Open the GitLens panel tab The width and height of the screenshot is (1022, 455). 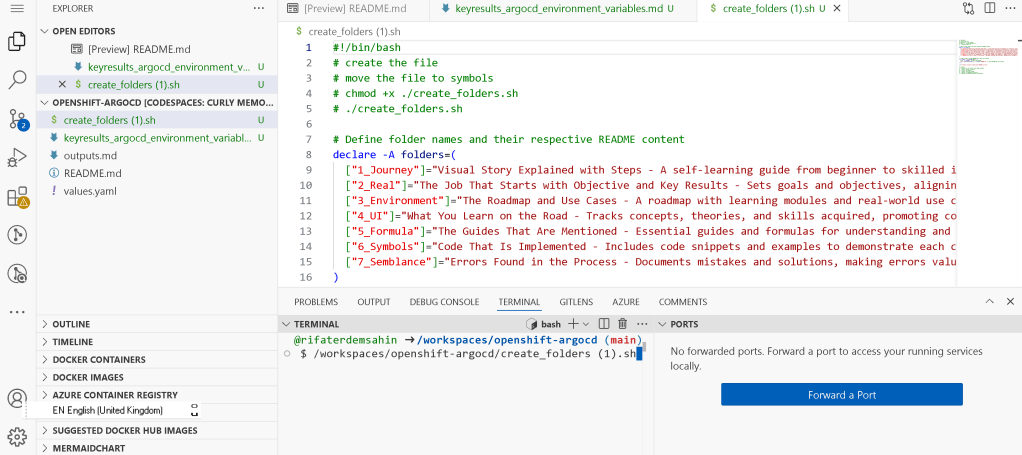point(576,302)
